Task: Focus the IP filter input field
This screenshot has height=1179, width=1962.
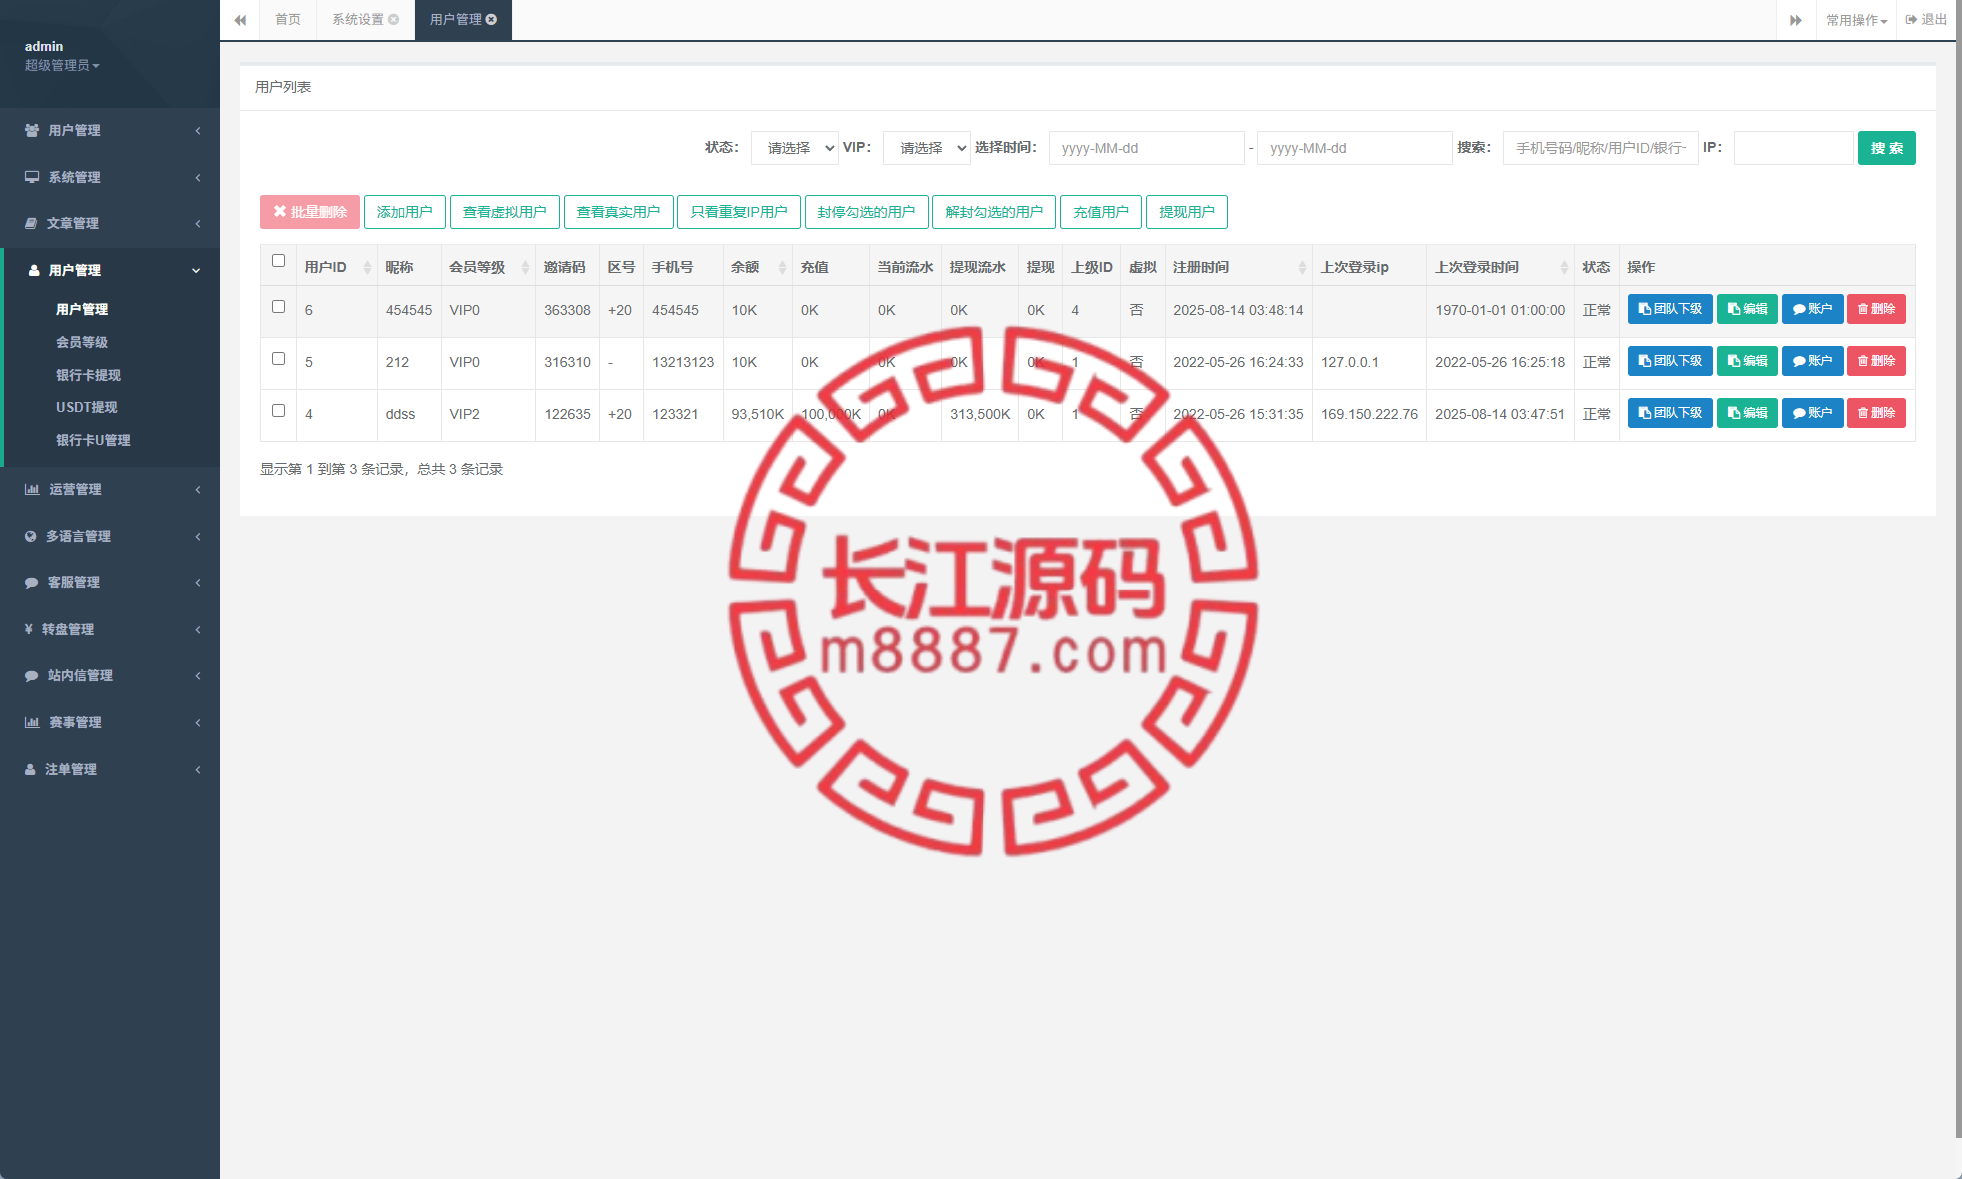Action: click(x=1793, y=148)
